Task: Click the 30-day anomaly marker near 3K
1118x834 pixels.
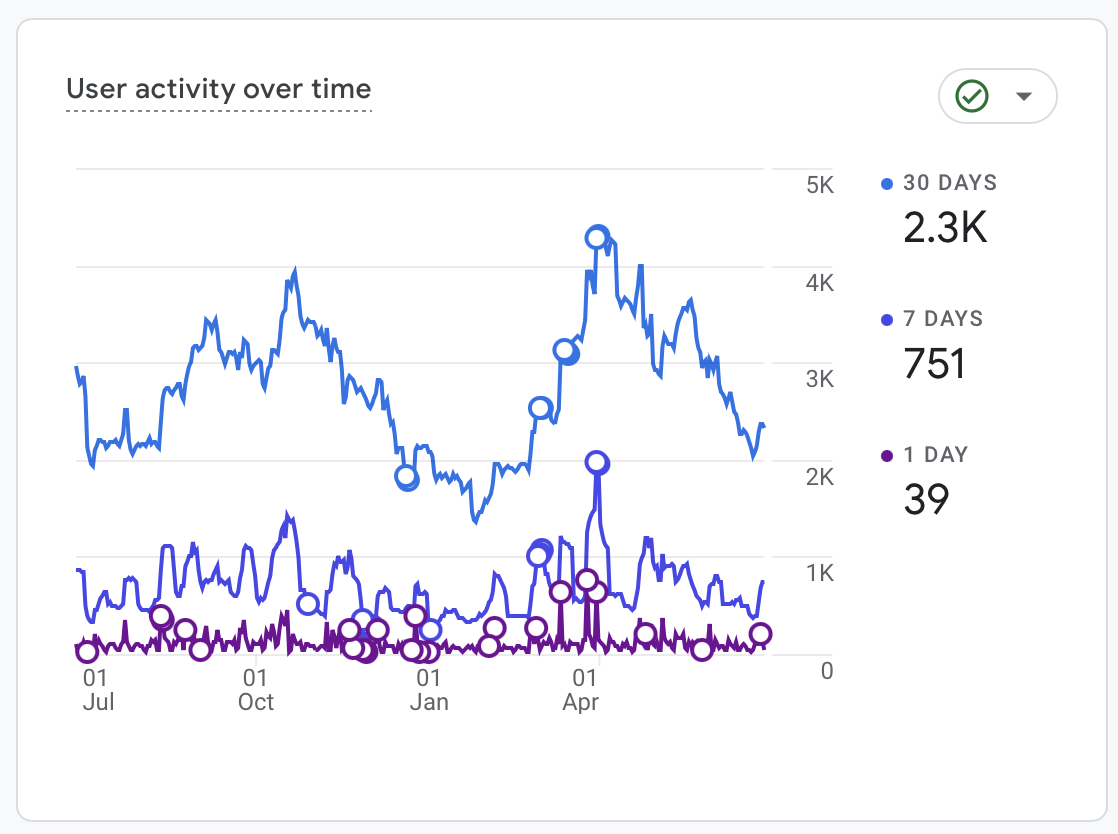Action: [565, 351]
